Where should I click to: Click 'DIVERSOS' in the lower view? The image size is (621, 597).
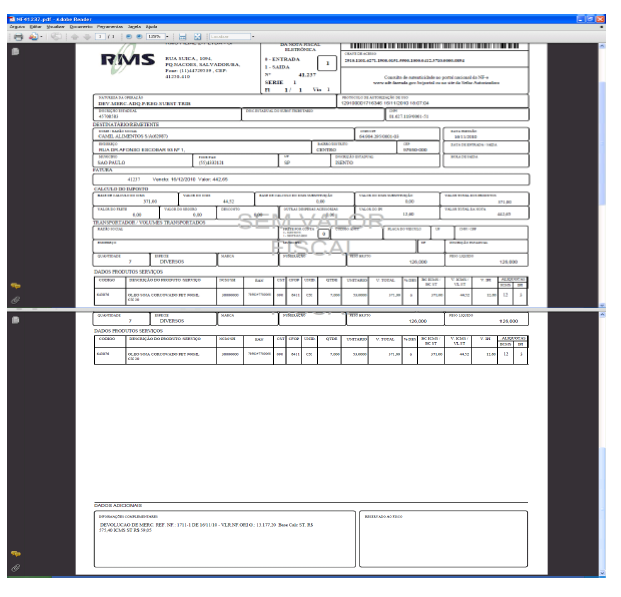tap(171, 321)
